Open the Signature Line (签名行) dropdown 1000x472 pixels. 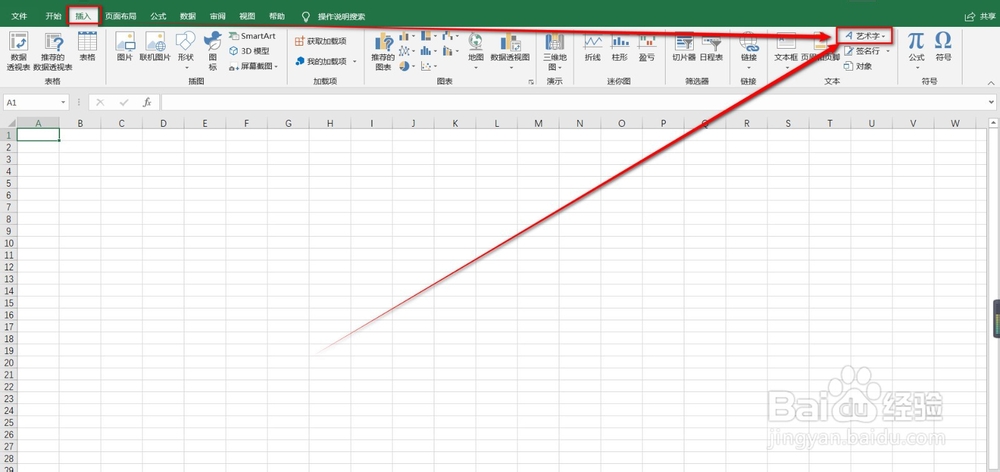888,51
